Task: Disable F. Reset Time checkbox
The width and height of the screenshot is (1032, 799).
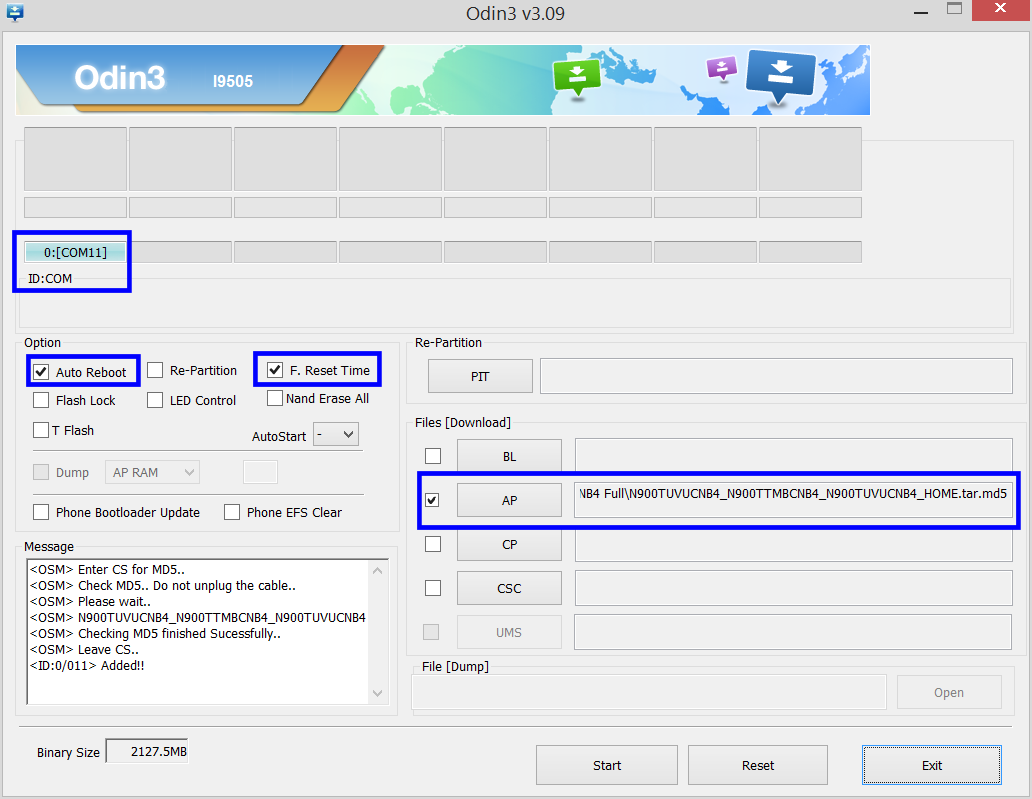Action: coord(275,370)
